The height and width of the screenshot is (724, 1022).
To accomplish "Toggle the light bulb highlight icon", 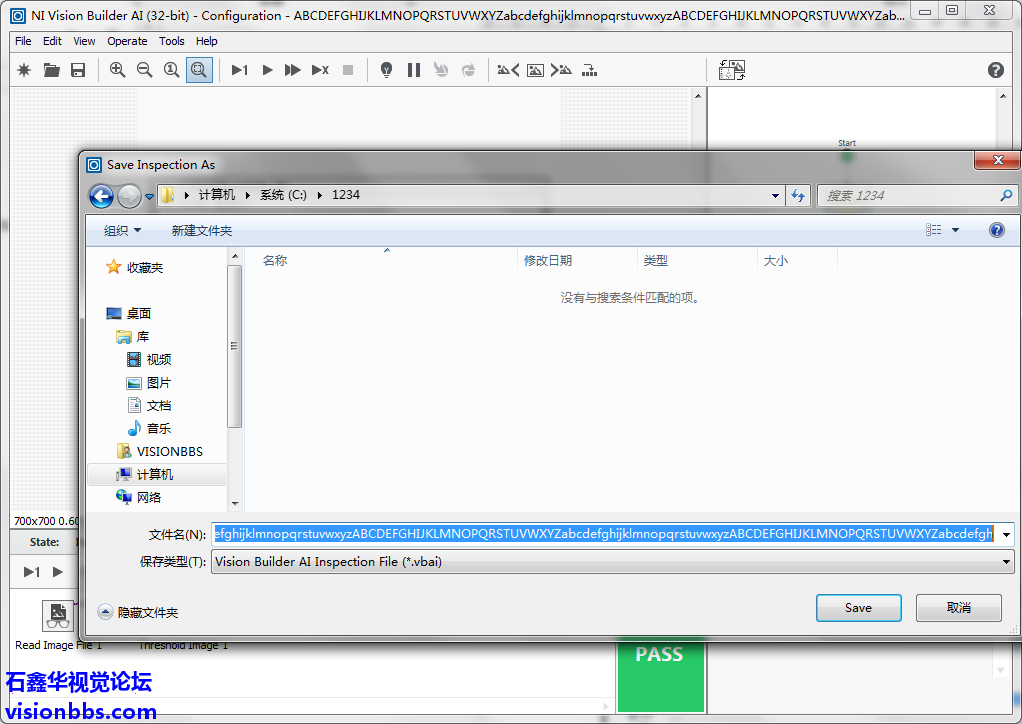I will click(387, 70).
